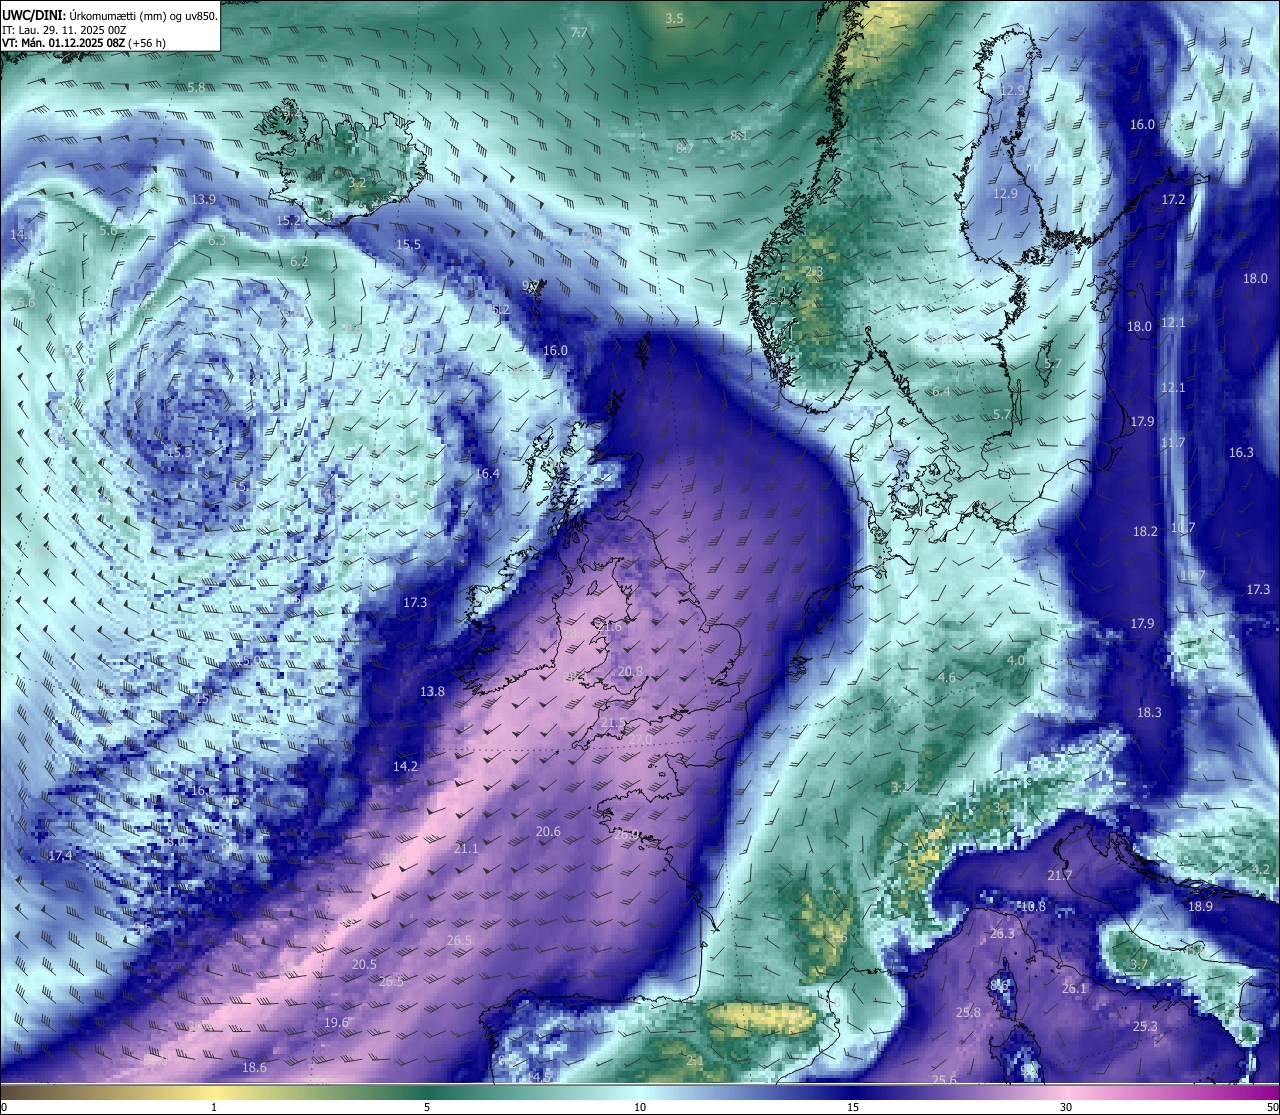Click the '21.7' value over northern Italy
This screenshot has width=1280, height=1115.
(x=1060, y=875)
